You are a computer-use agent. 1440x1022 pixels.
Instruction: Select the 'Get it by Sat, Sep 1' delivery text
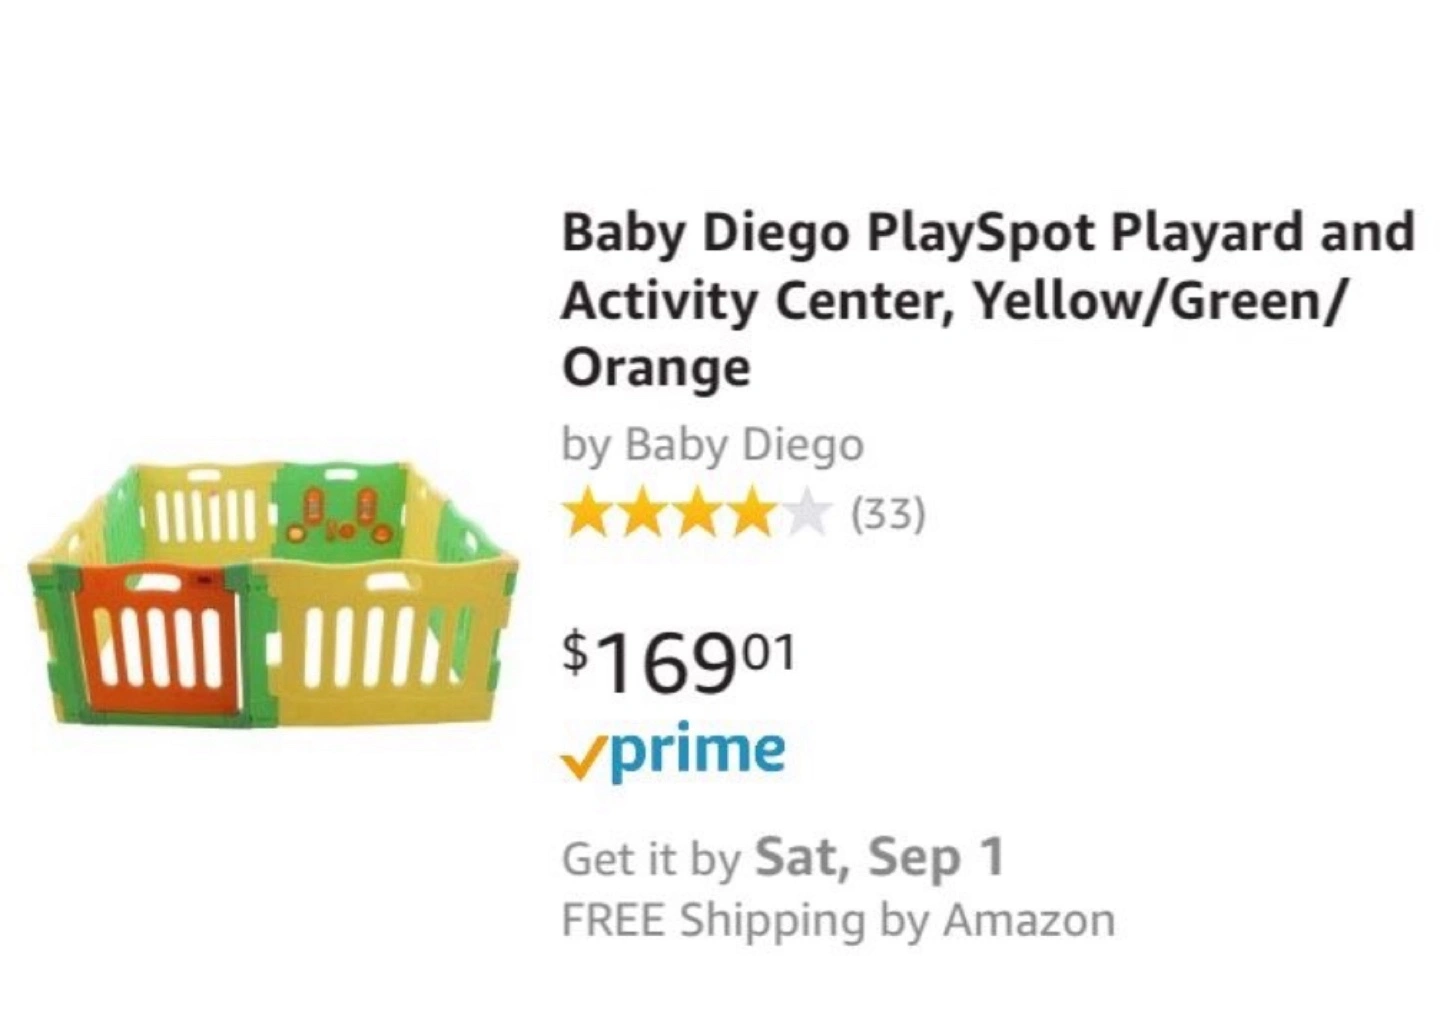point(783,858)
